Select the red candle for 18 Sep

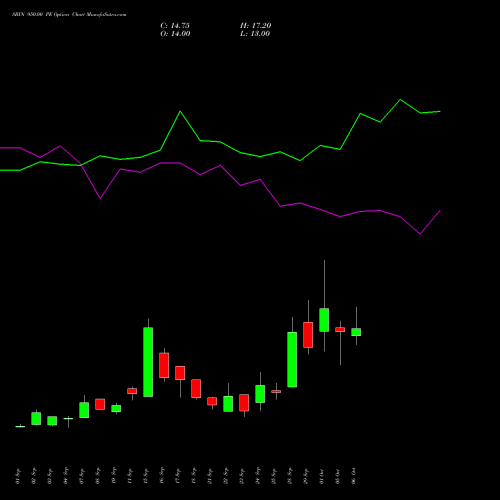196,388
